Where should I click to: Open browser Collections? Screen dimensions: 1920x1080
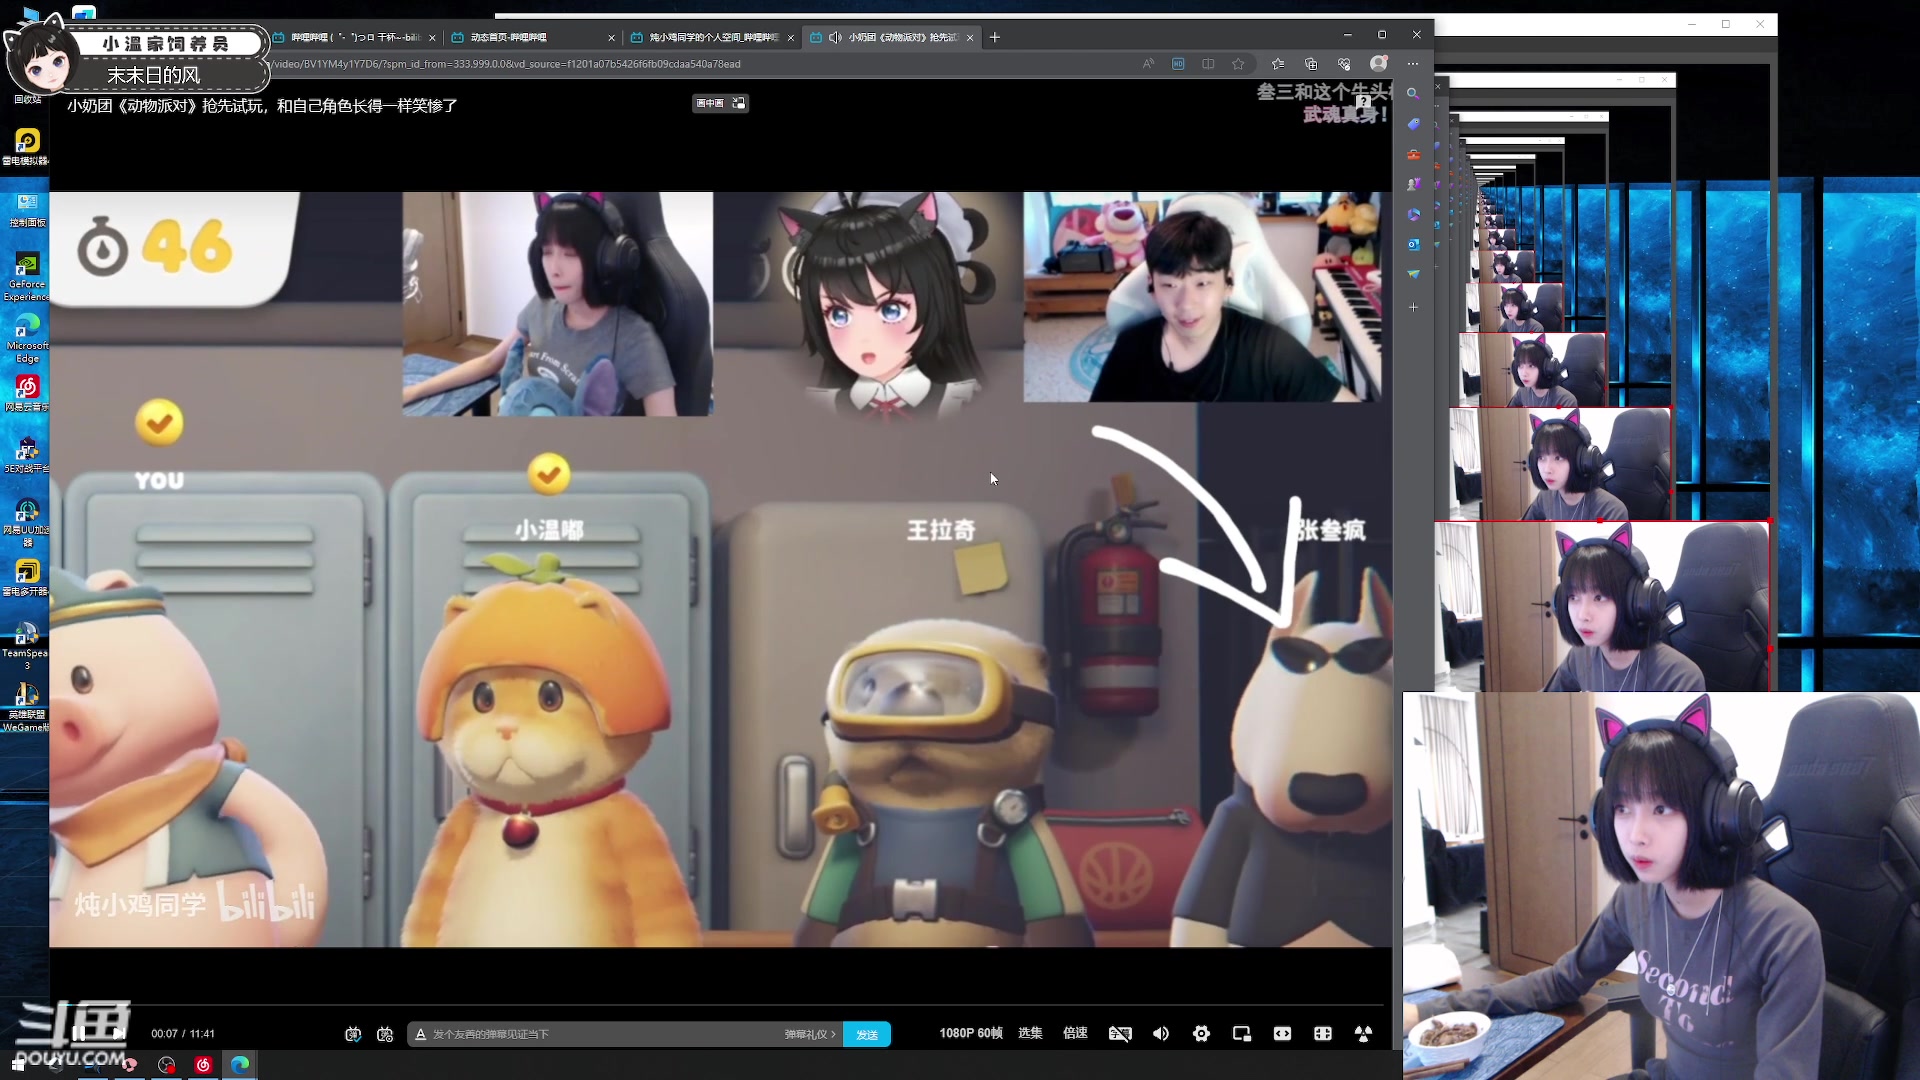[x=1311, y=64]
